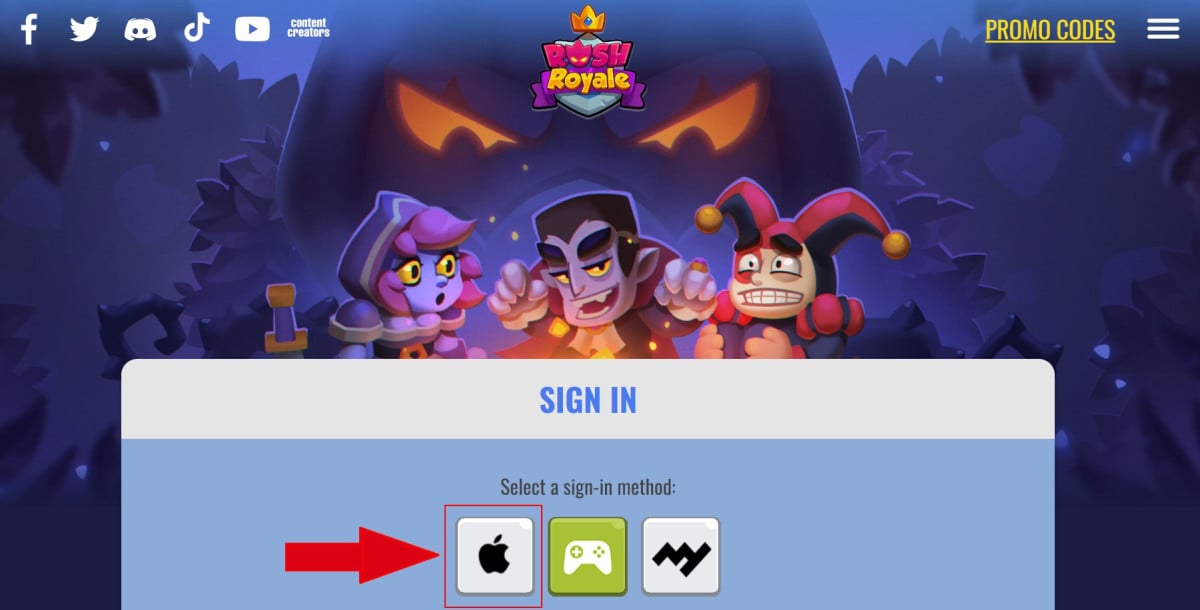Open the content creators link

click(308, 28)
